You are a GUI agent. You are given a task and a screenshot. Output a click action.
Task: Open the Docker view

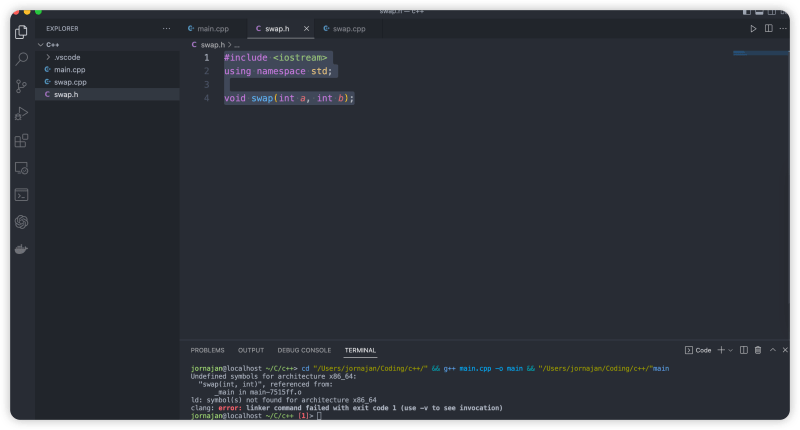[x=21, y=249]
